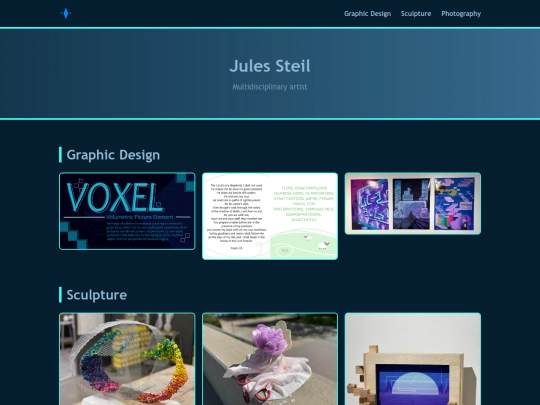Open the wooden pixel frame sculpture image
Screen dimensions: 540x405
[413, 359]
